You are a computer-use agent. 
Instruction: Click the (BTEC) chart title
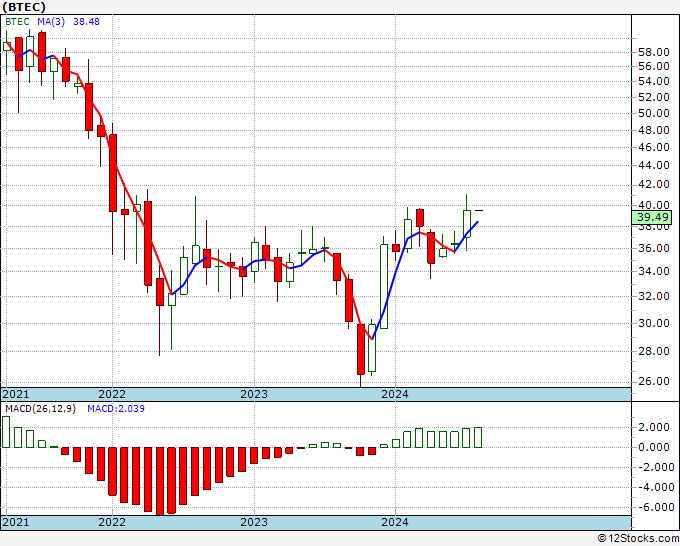click(23, 7)
